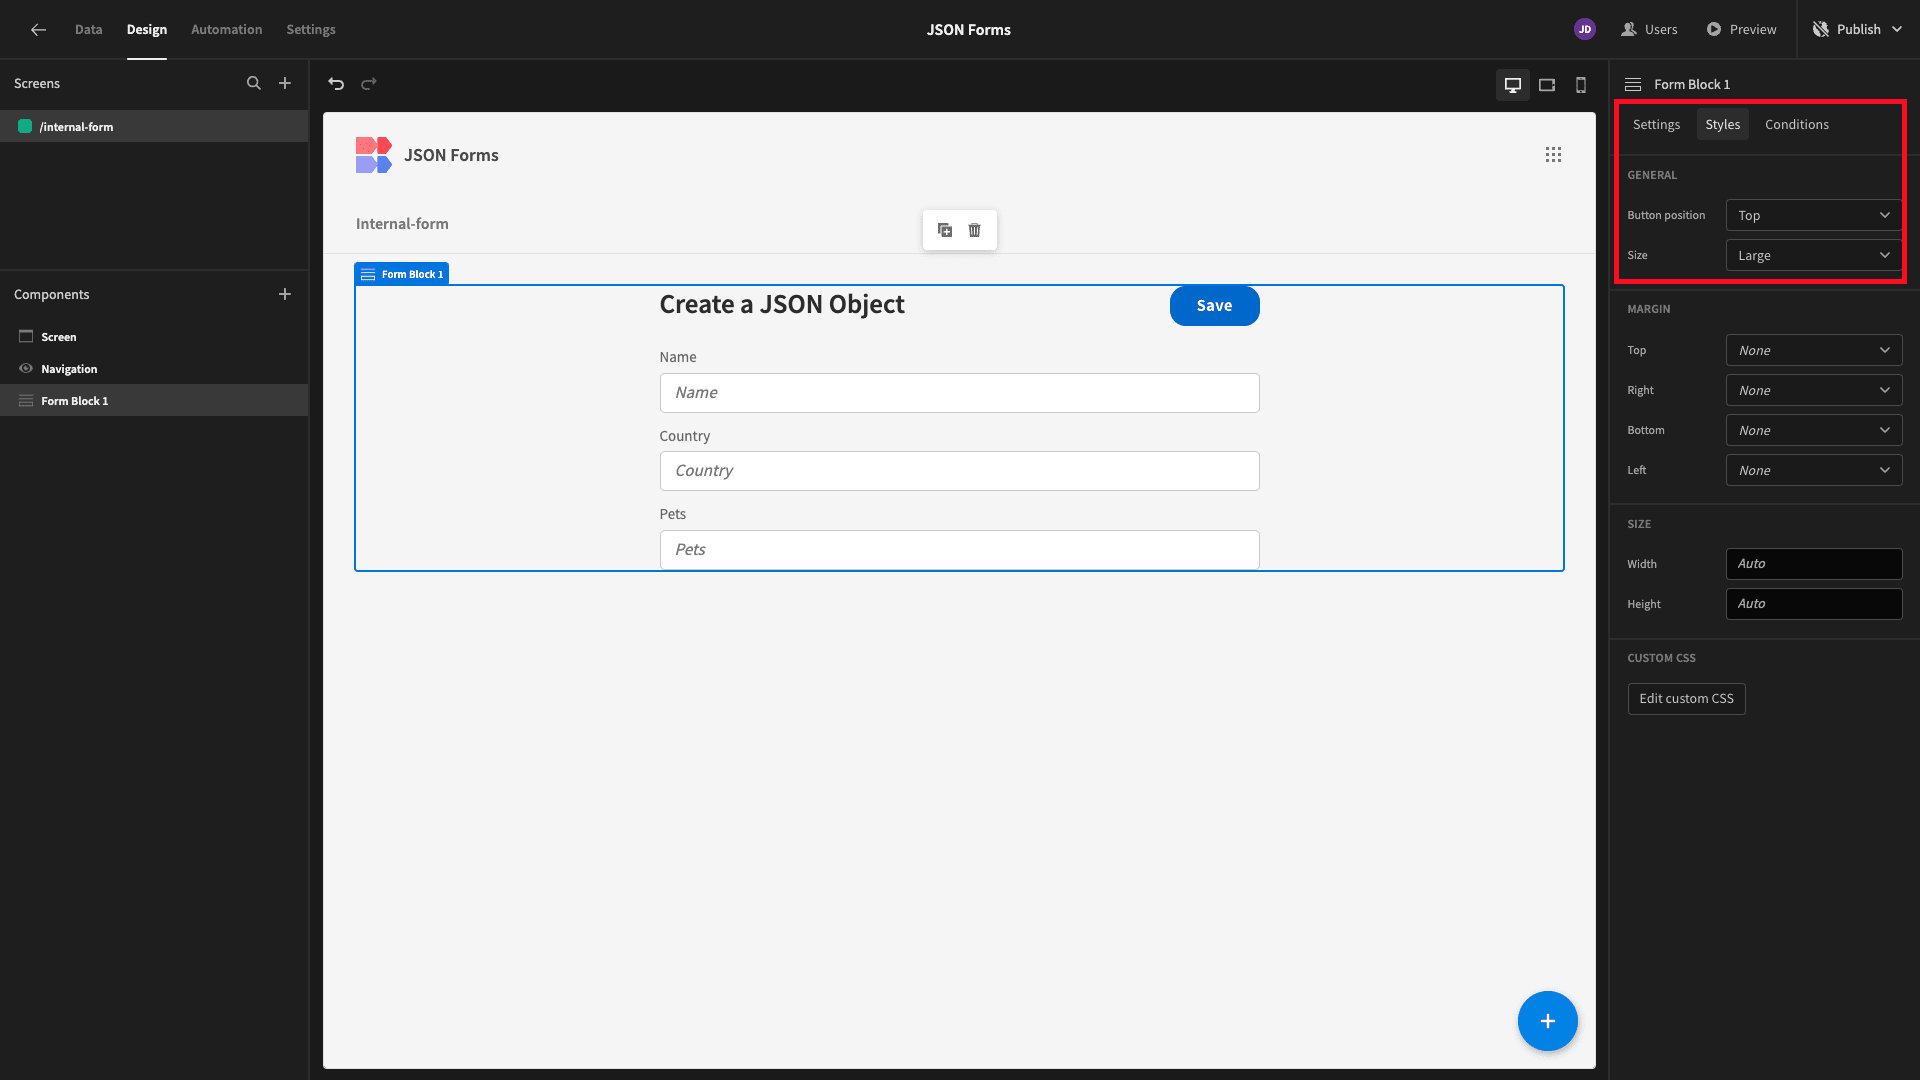Redo the last change
Viewport: 1920px width, 1080px height.
[369, 84]
